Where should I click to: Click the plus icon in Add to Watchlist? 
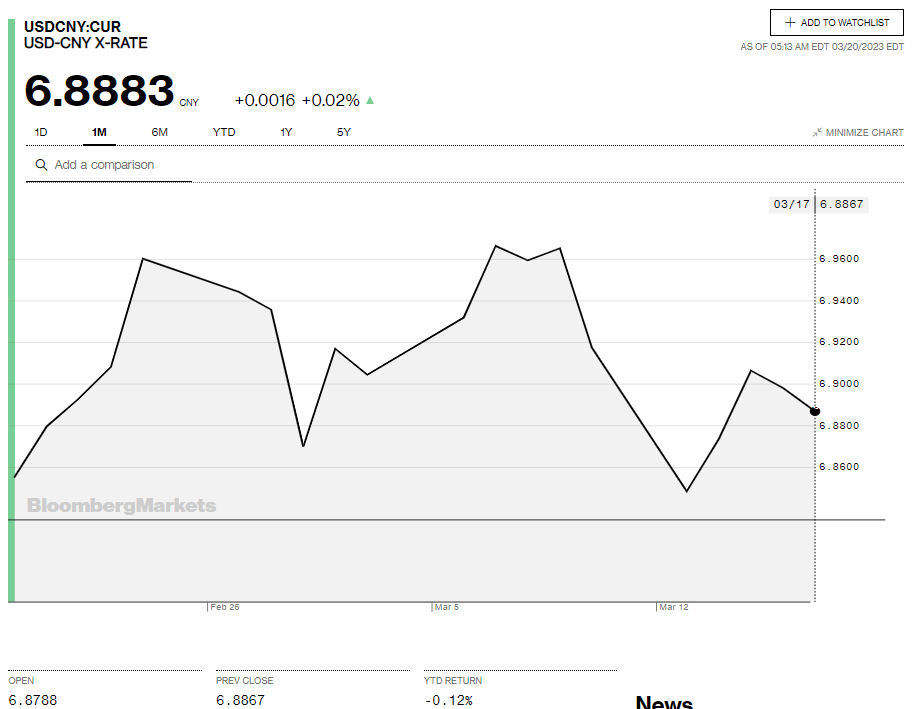(790, 22)
